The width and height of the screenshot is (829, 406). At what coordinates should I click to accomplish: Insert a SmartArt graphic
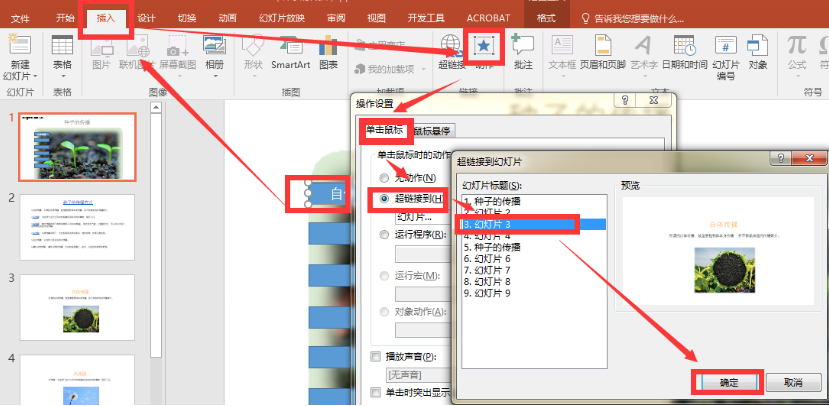point(290,46)
